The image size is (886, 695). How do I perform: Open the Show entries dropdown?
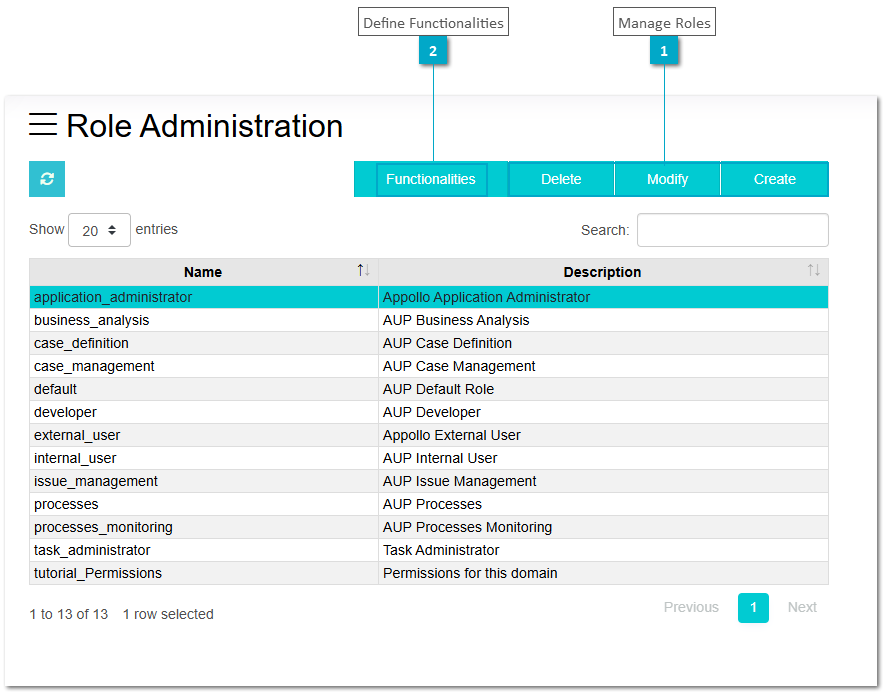99,230
